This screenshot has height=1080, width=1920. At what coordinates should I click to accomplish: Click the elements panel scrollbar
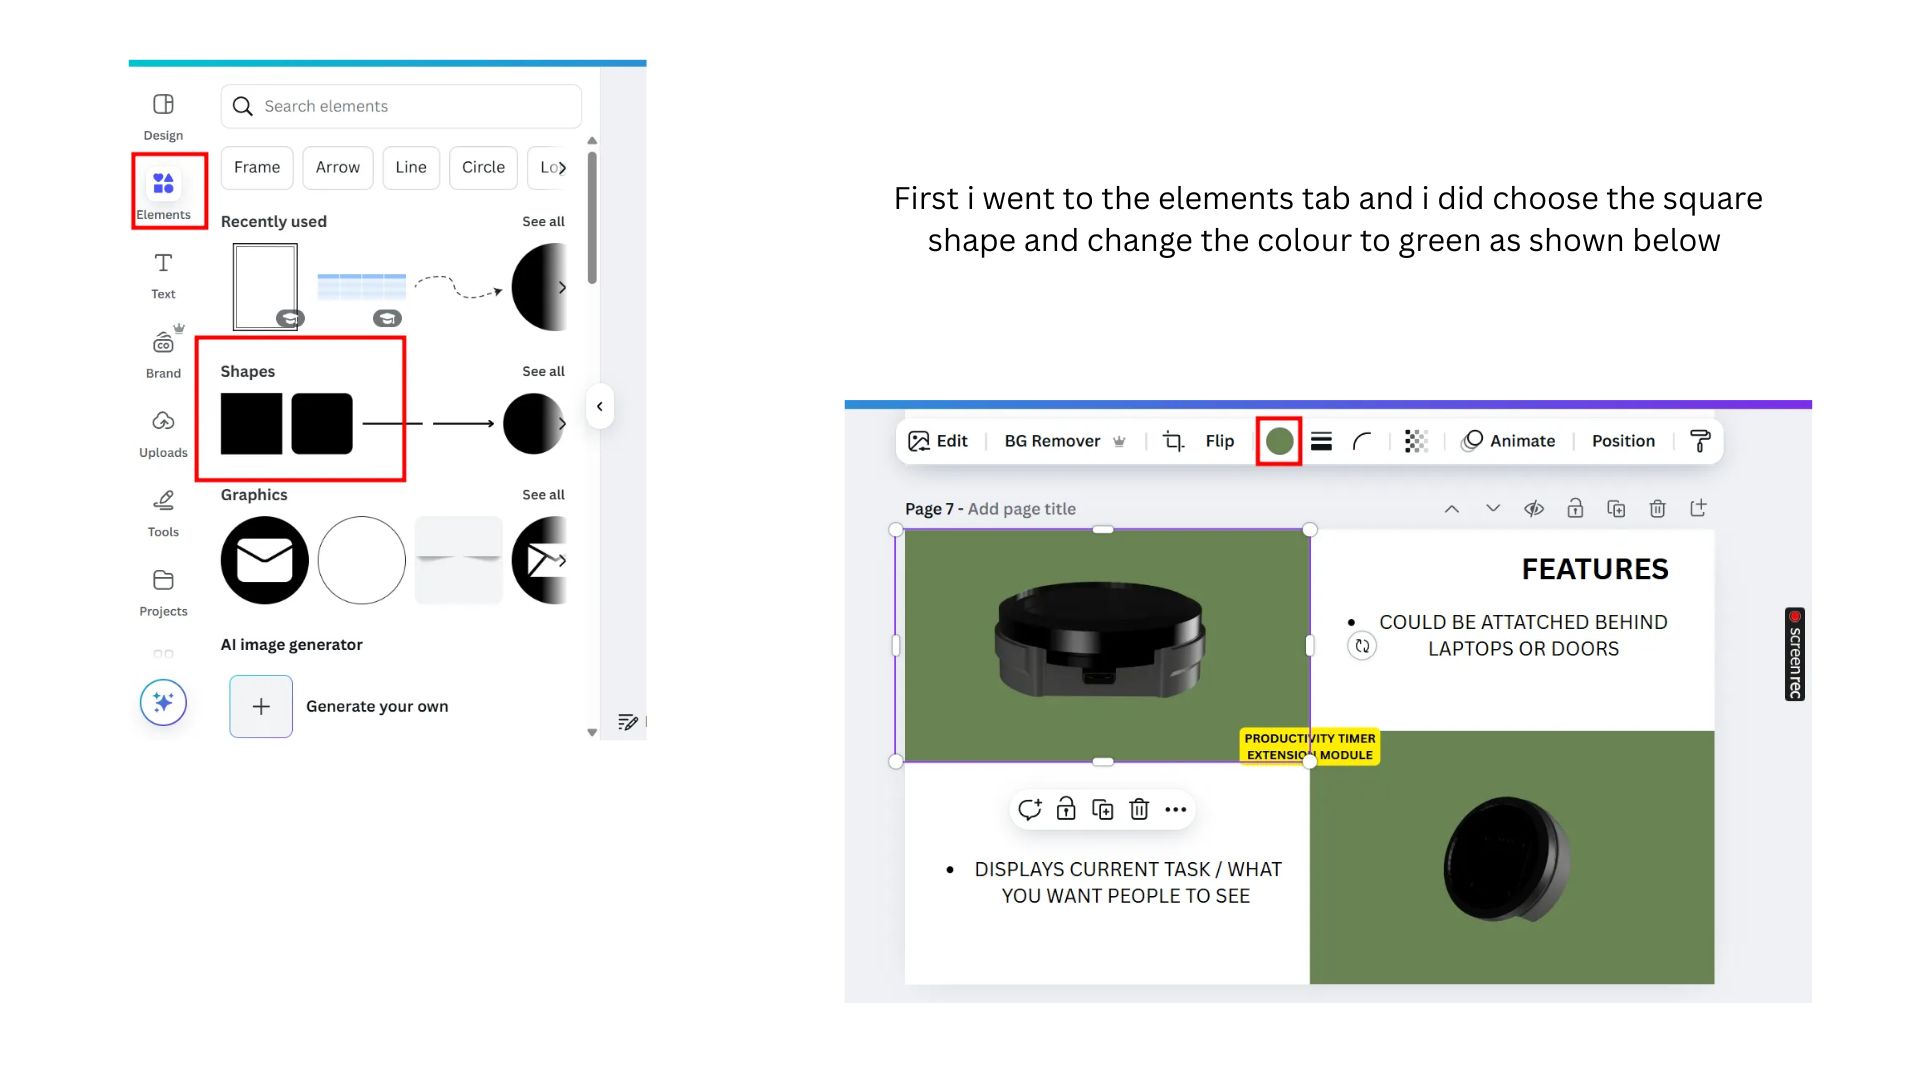[592, 217]
